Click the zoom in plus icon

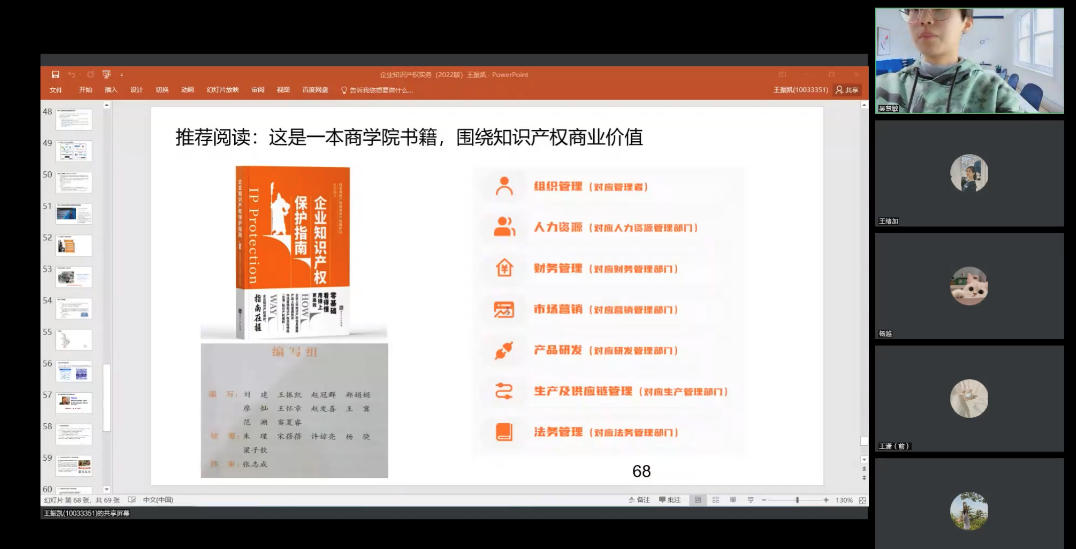click(x=826, y=500)
